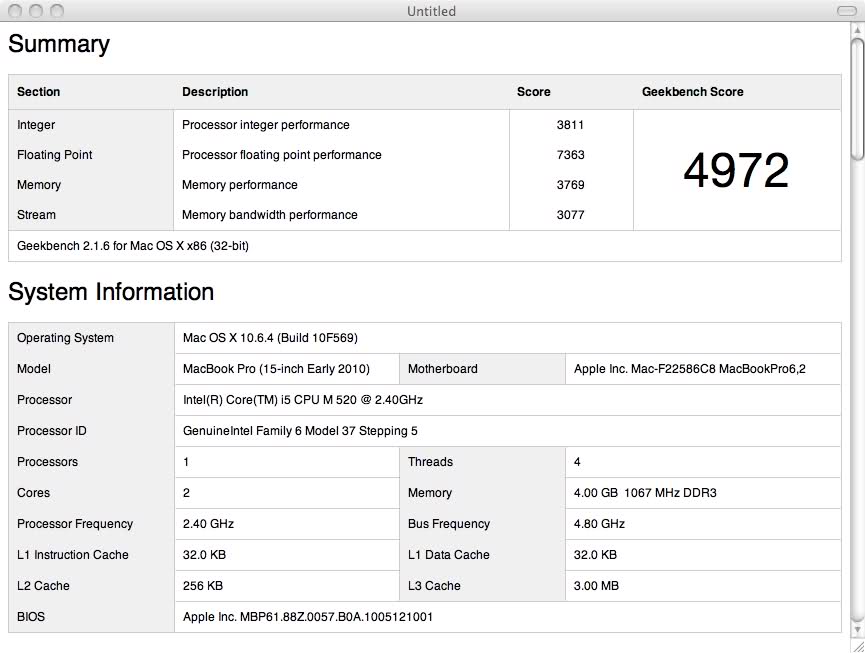Click the Untitled window title

click(x=431, y=11)
